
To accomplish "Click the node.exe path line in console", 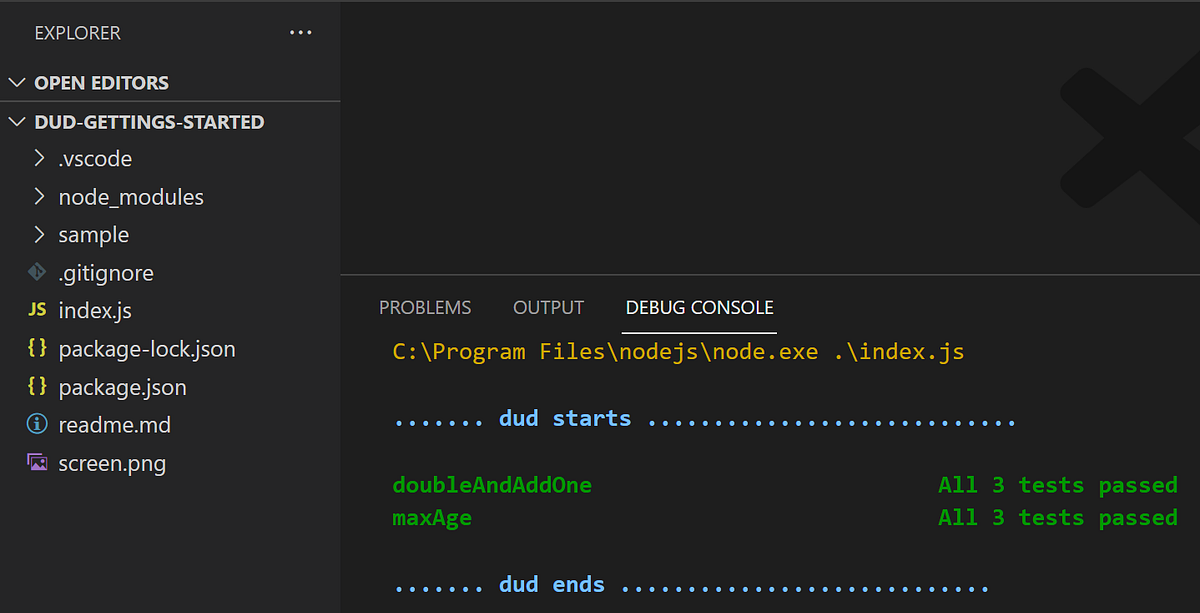I will coord(677,351).
